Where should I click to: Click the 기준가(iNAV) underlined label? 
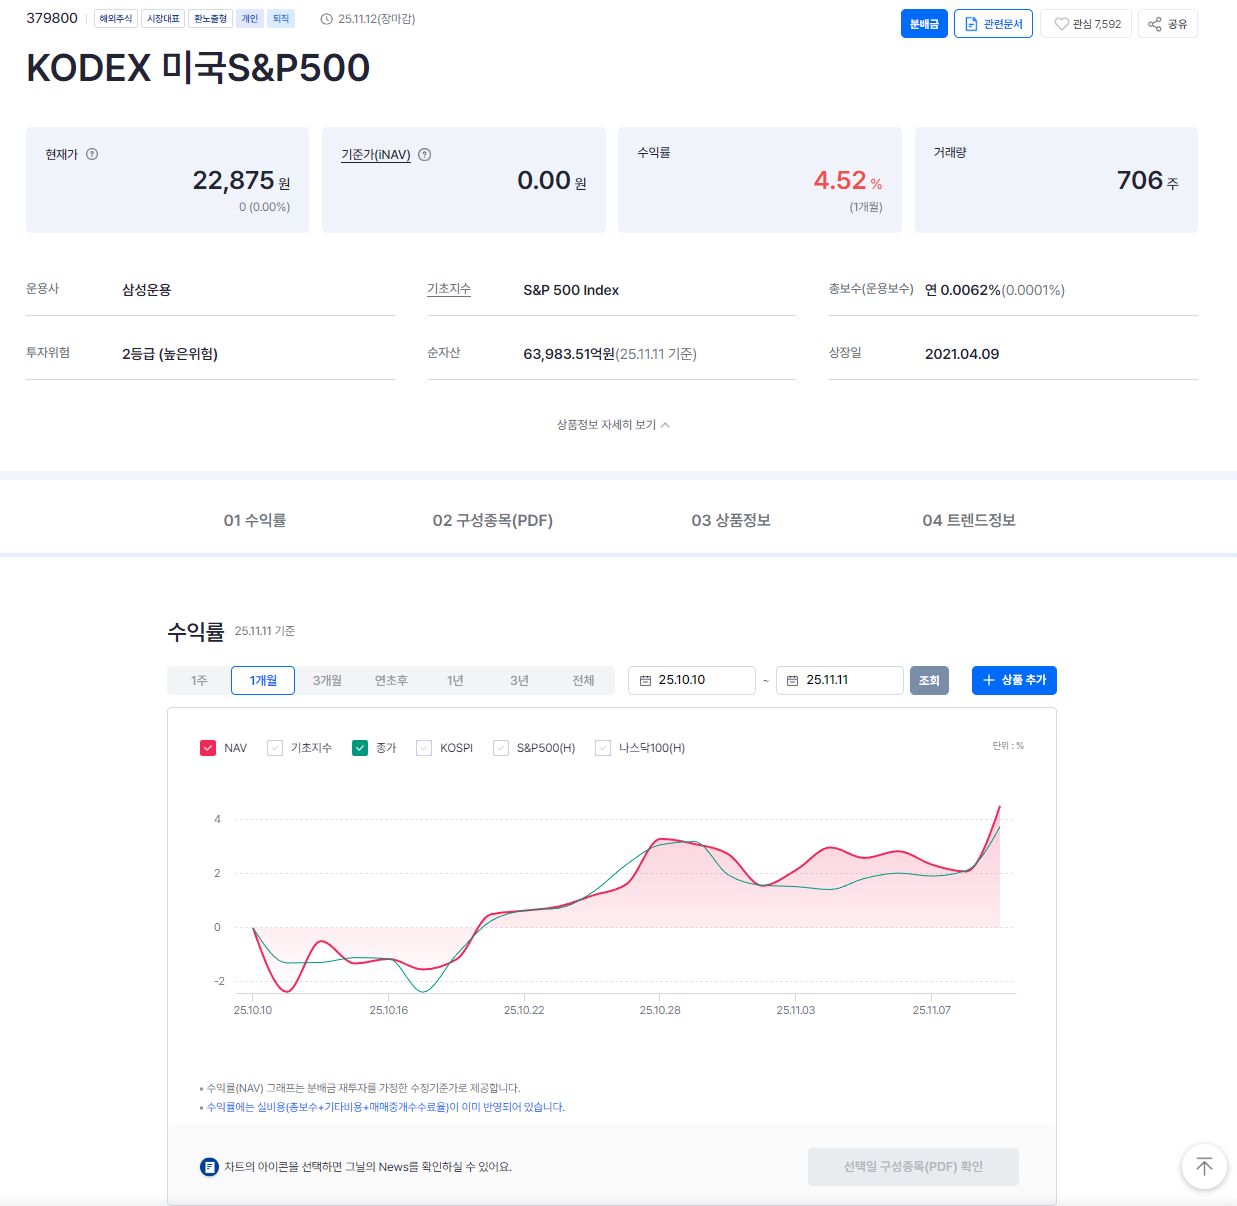[376, 154]
